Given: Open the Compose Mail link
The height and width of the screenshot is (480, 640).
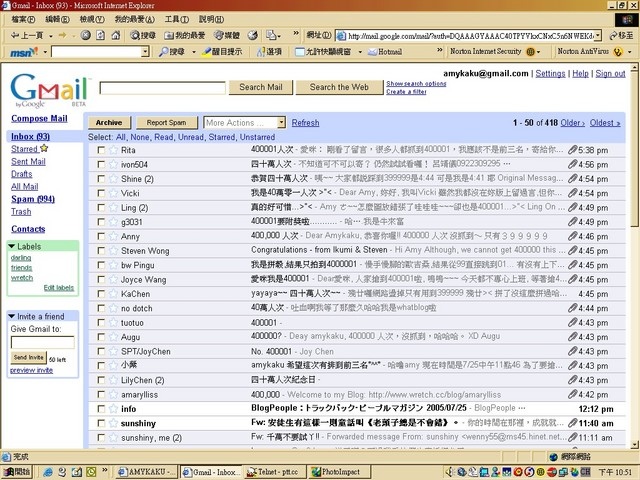Looking at the screenshot, I should [39, 118].
